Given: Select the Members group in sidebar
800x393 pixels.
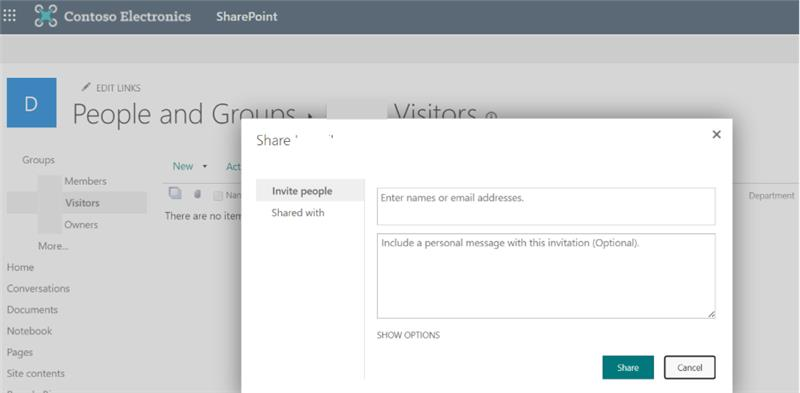Looking at the screenshot, I should click(x=85, y=181).
